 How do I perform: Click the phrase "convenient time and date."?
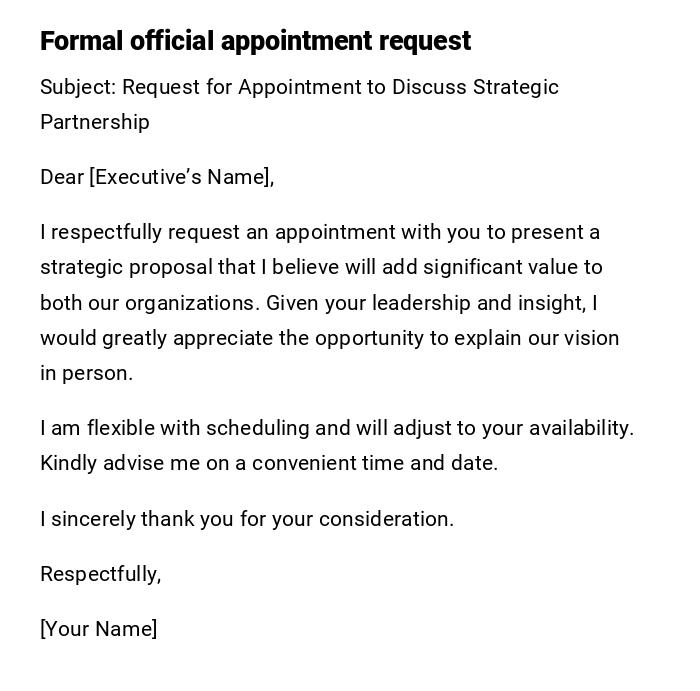click(375, 463)
